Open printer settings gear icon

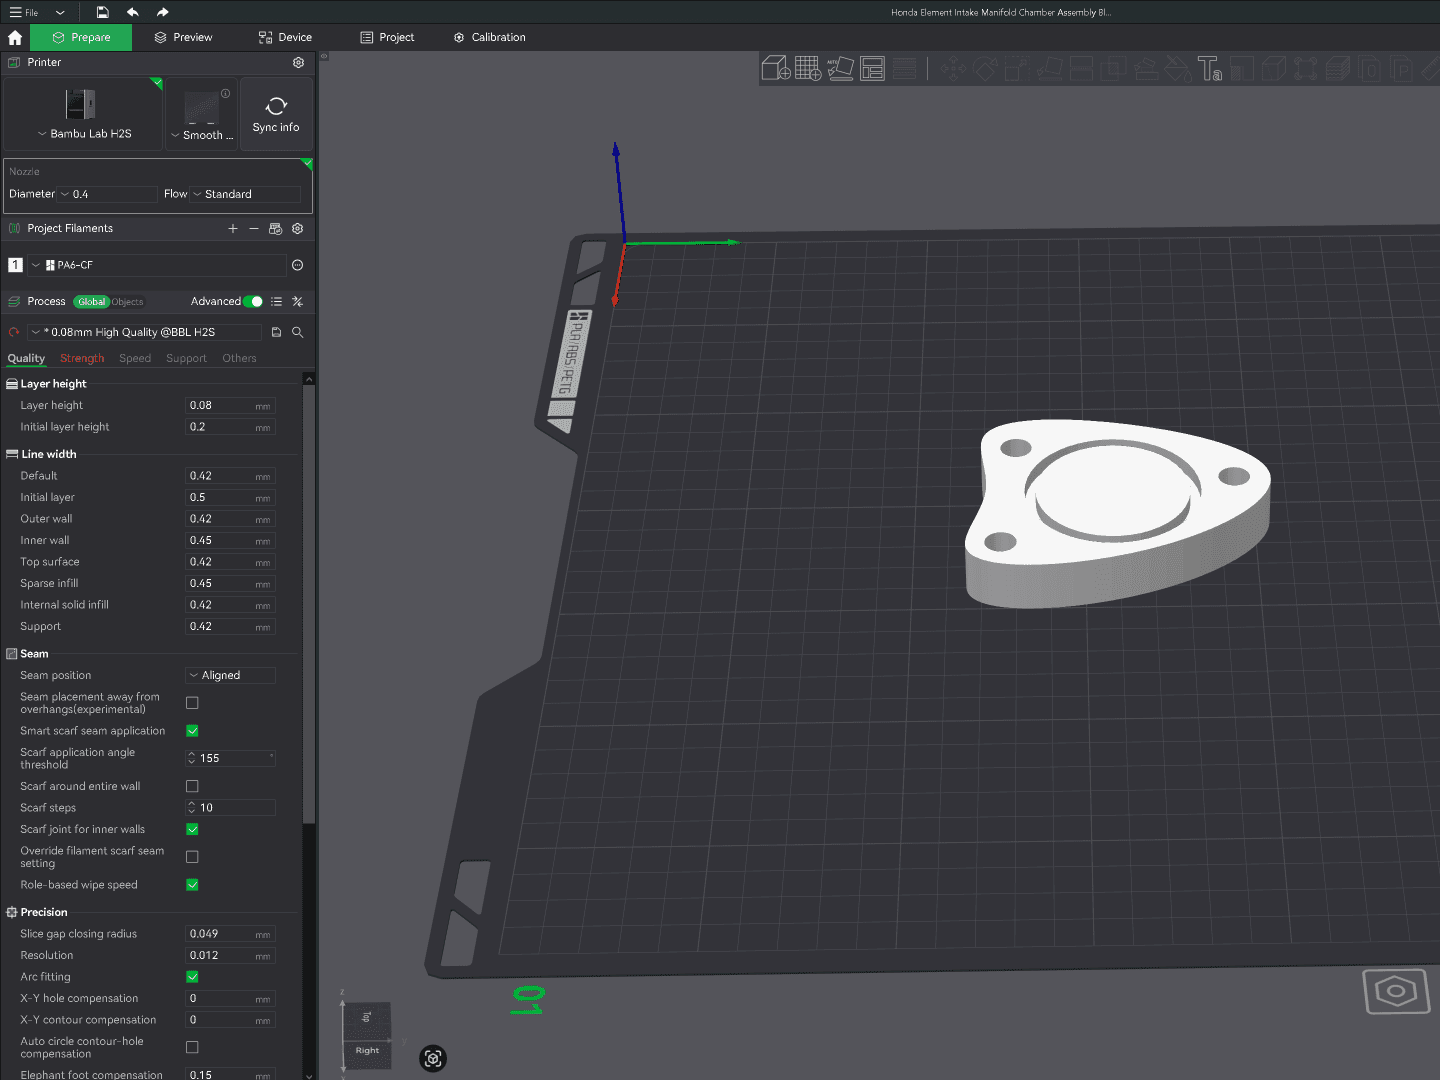(298, 62)
